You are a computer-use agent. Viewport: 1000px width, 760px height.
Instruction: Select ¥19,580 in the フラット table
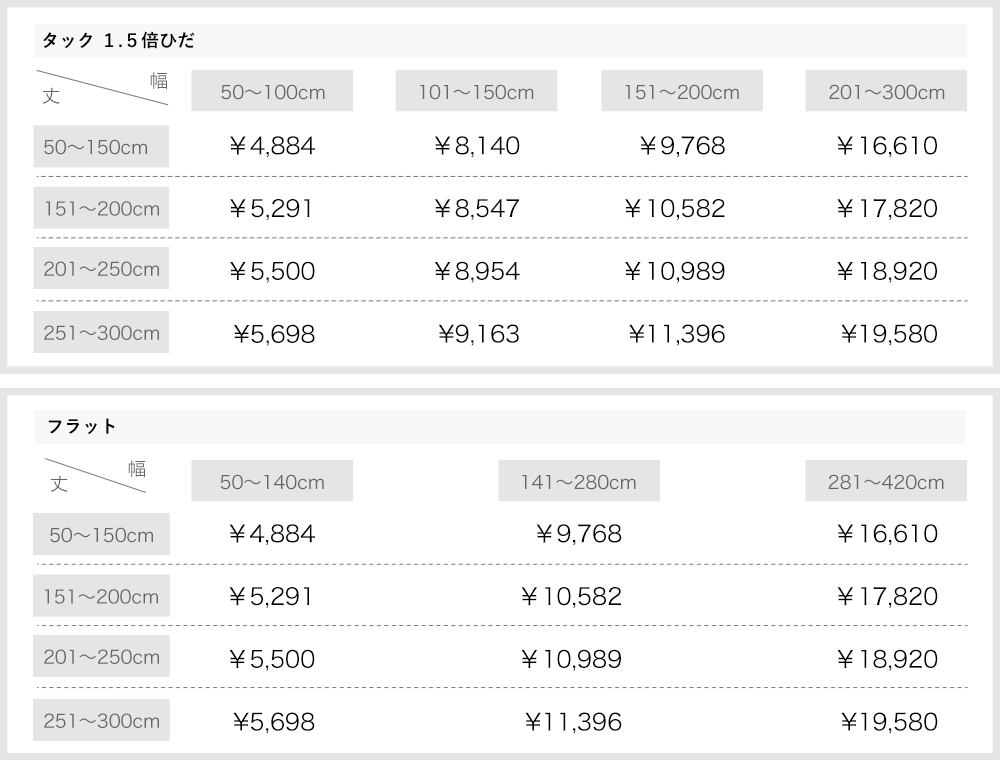point(889,721)
